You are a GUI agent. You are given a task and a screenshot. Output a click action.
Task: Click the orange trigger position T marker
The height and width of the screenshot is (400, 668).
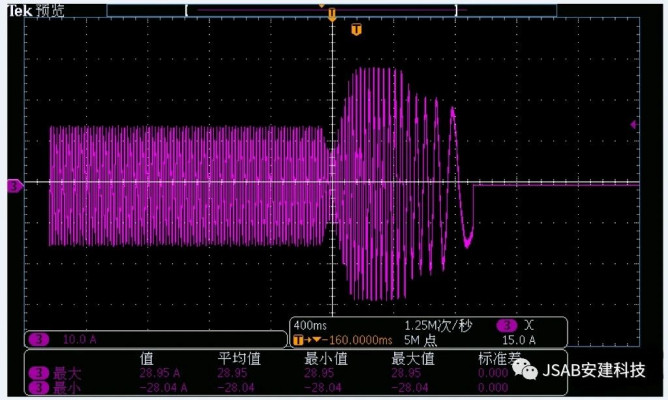coord(355,30)
